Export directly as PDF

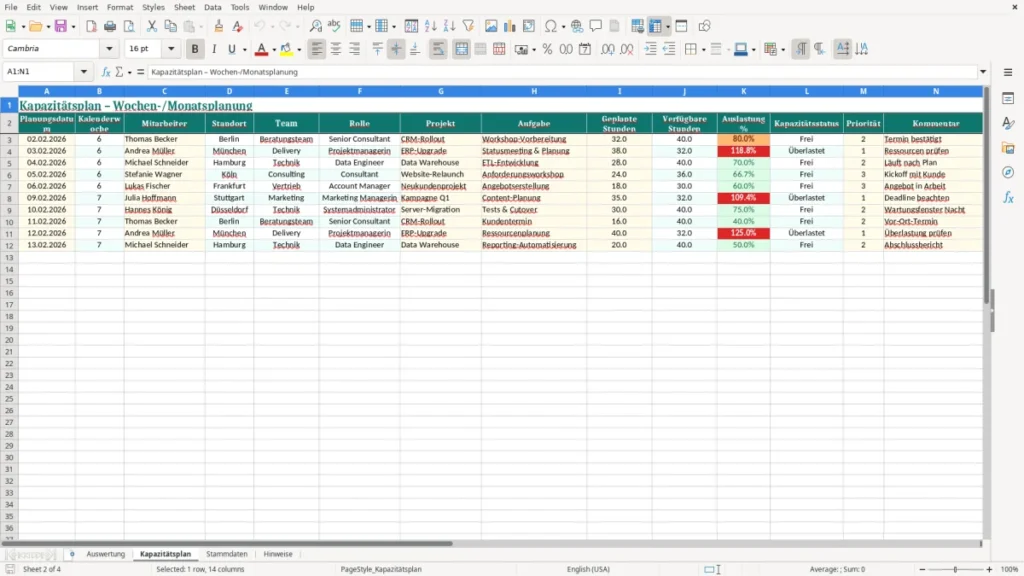pyautogui.click(x=91, y=26)
